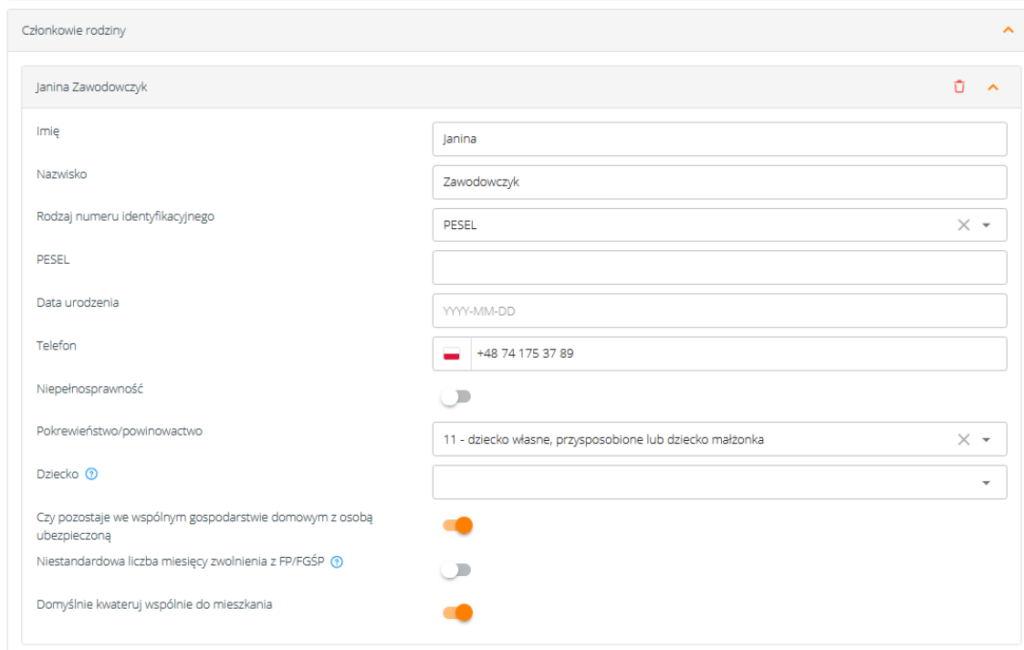Open the Rodzaj numeru identyfikacyjnego dropdown arrow
1024x650 pixels.
point(987,225)
